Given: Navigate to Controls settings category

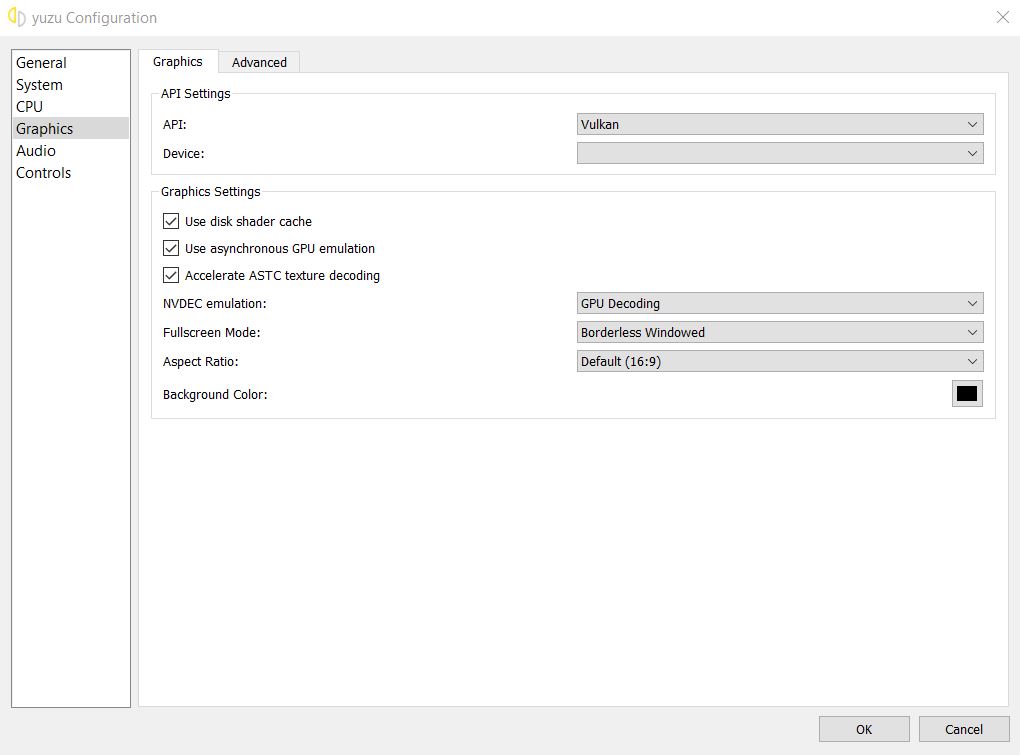Looking at the screenshot, I should (x=44, y=173).
